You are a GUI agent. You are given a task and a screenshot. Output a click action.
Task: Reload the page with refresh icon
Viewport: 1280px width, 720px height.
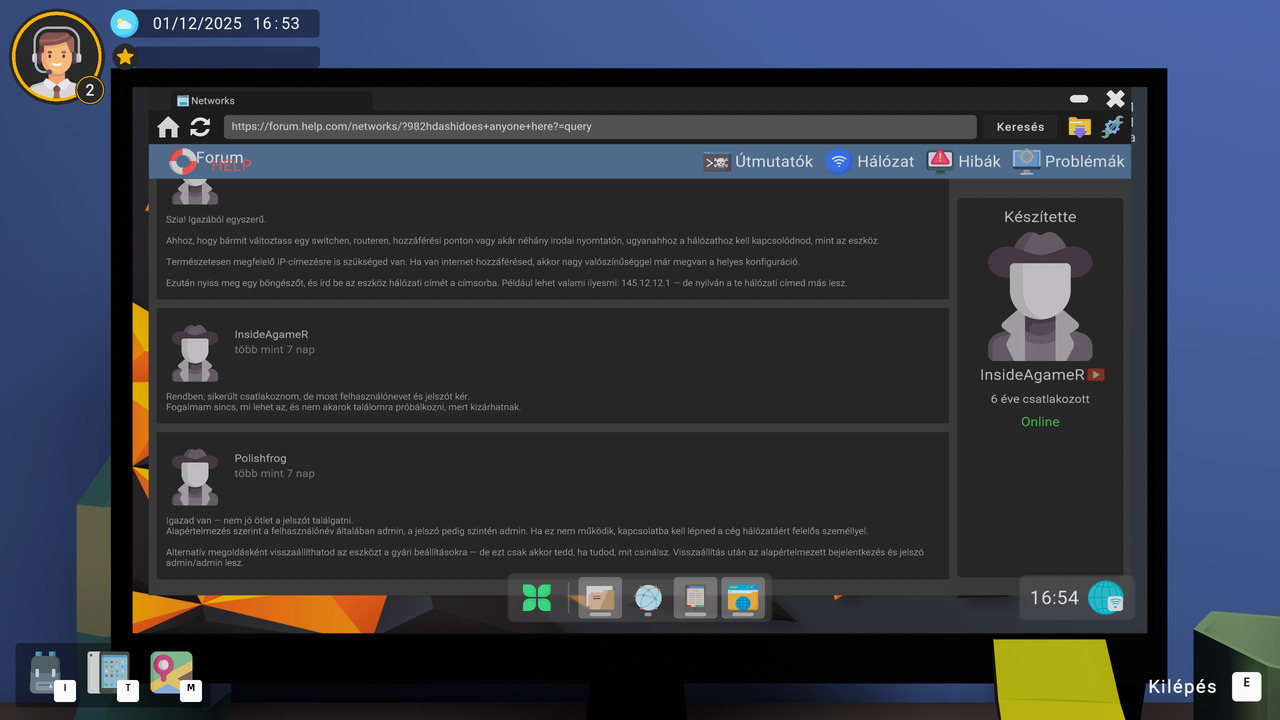tap(200, 127)
